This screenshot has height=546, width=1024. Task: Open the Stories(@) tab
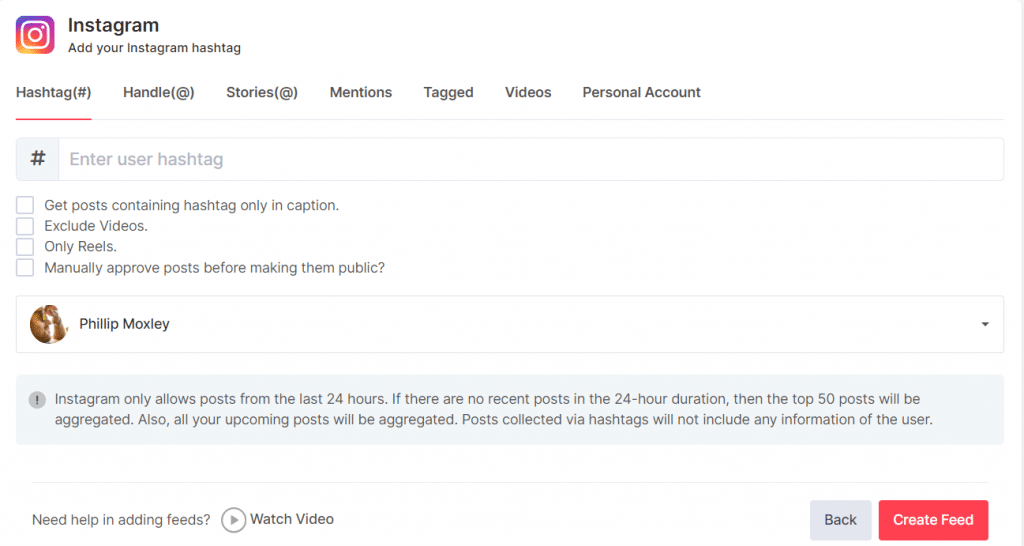262,92
